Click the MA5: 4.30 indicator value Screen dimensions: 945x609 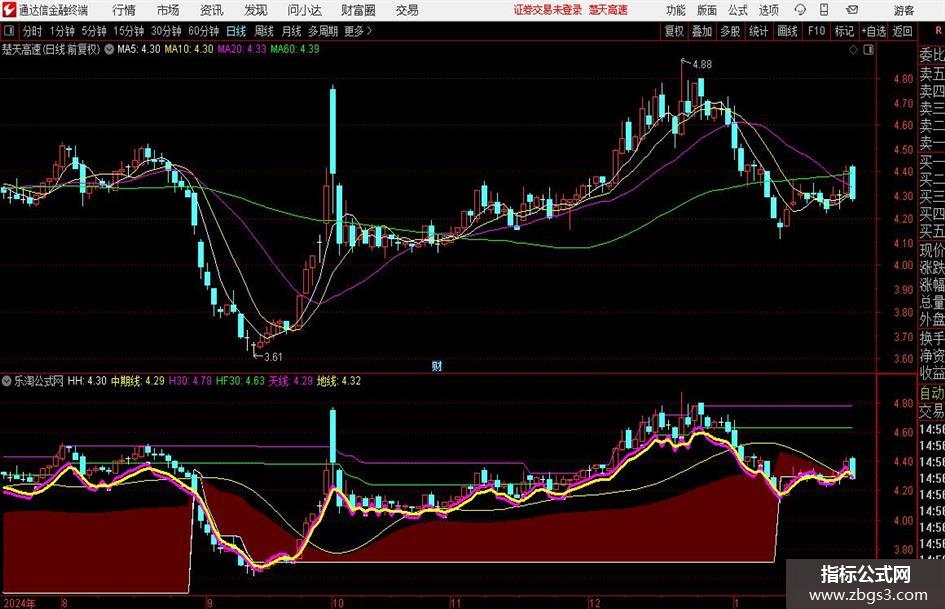tap(139, 49)
